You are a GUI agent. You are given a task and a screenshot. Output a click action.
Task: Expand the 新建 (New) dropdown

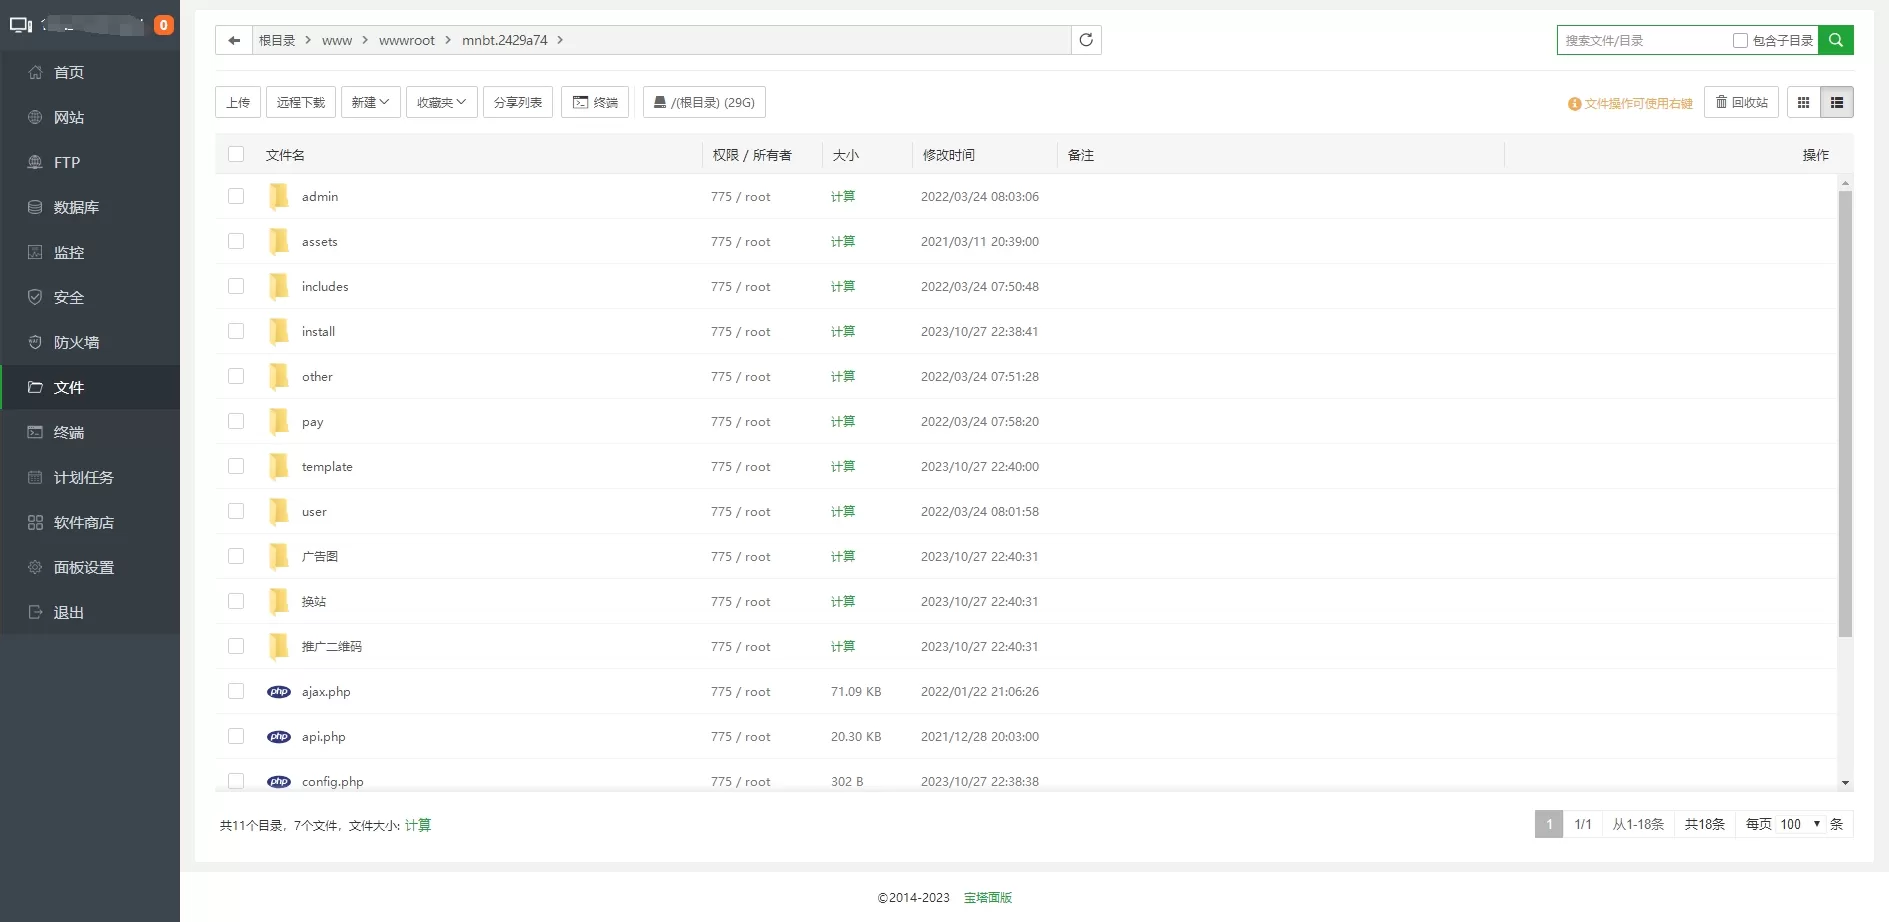coord(370,102)
